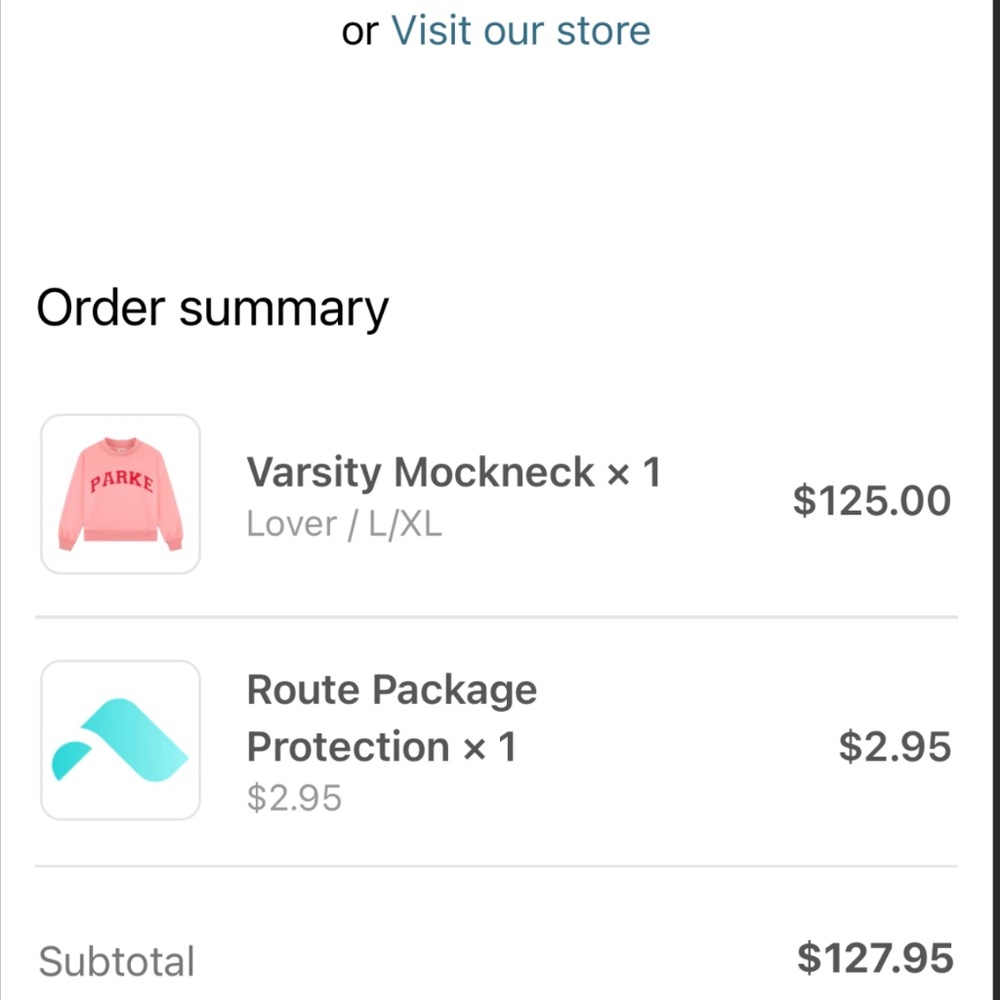Click the "× 1" after Route Package Protection
This screenshot has height=1000, width=1000.
click(492, 746)
